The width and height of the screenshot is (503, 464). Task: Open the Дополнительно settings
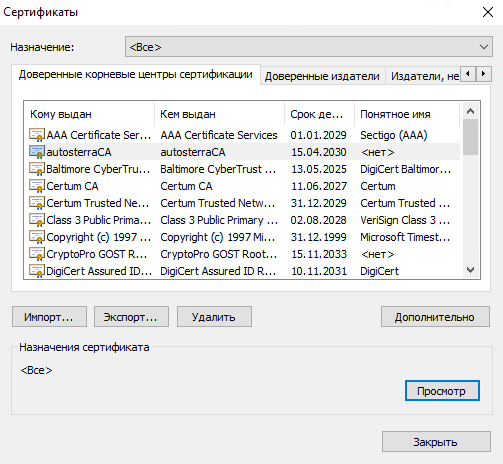[435, 317]
